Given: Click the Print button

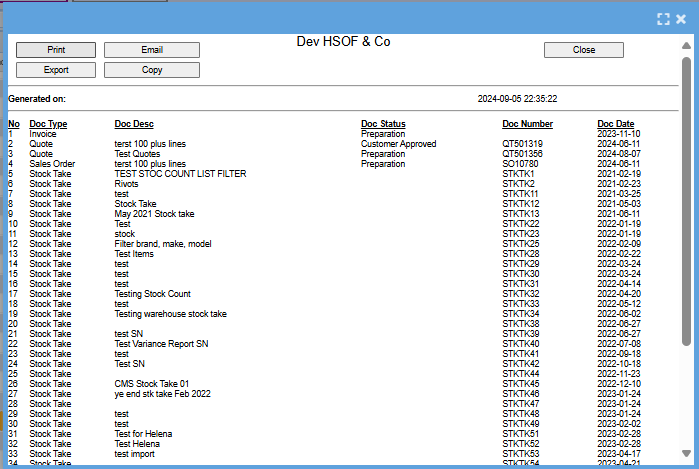Looking at the screenshot, I should click(x=56, y=50).
